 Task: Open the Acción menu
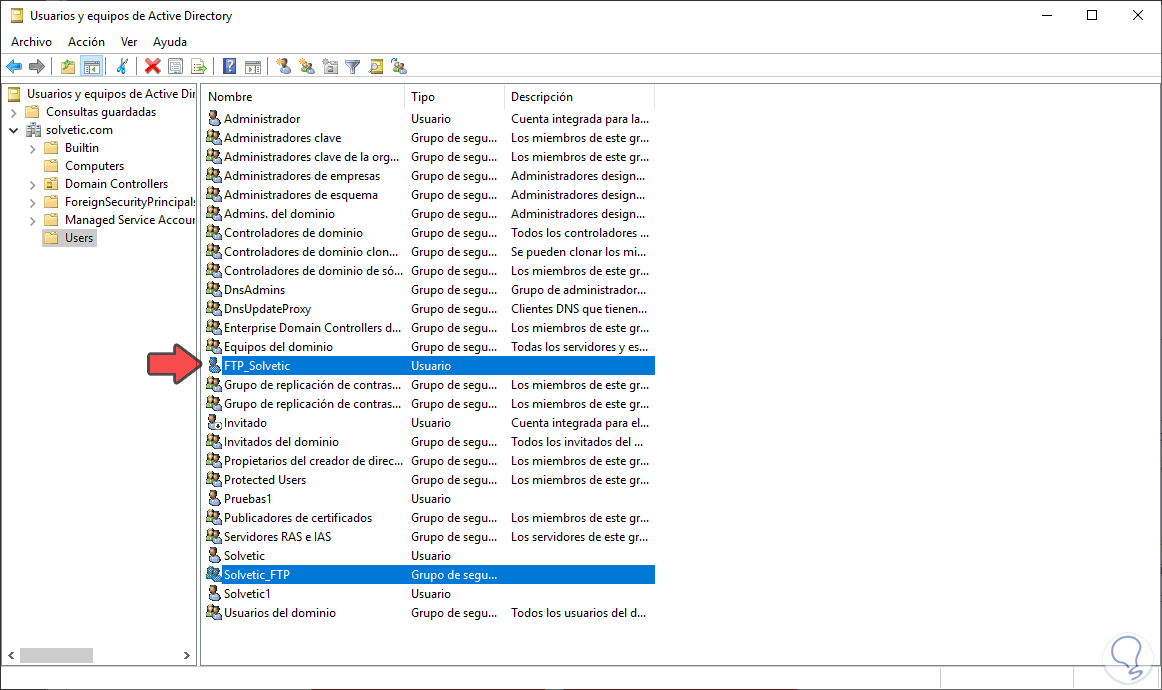(86, 42)
